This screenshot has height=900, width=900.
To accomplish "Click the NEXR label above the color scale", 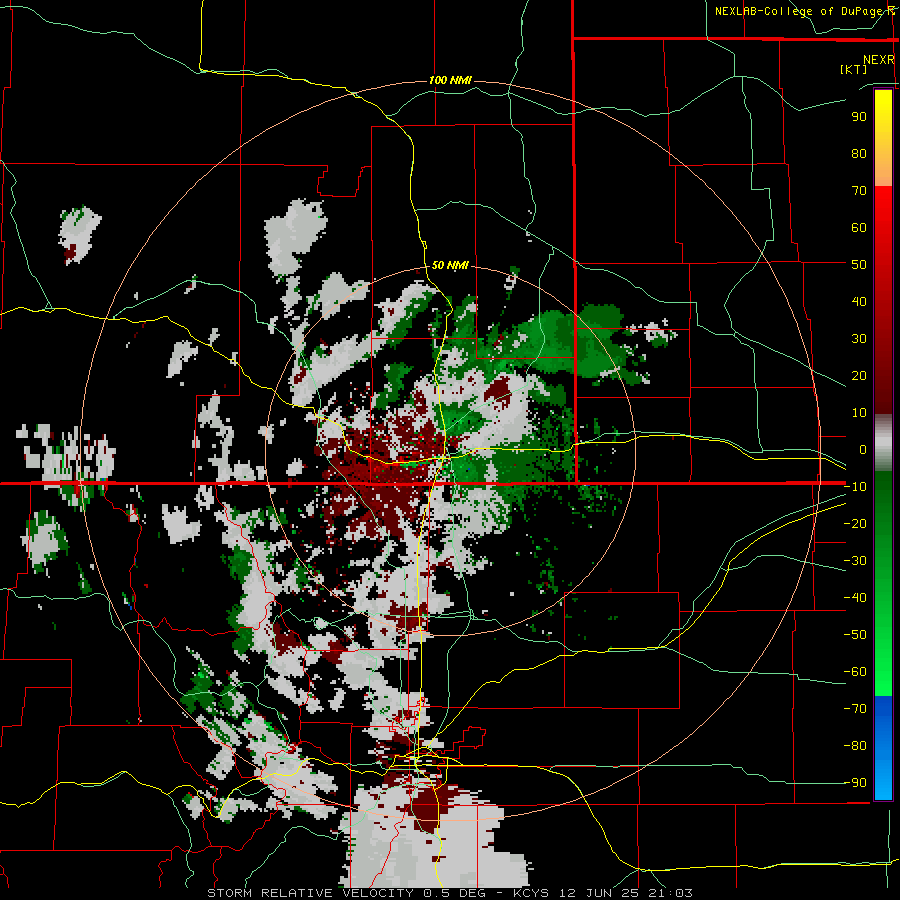I will point(879,60).
